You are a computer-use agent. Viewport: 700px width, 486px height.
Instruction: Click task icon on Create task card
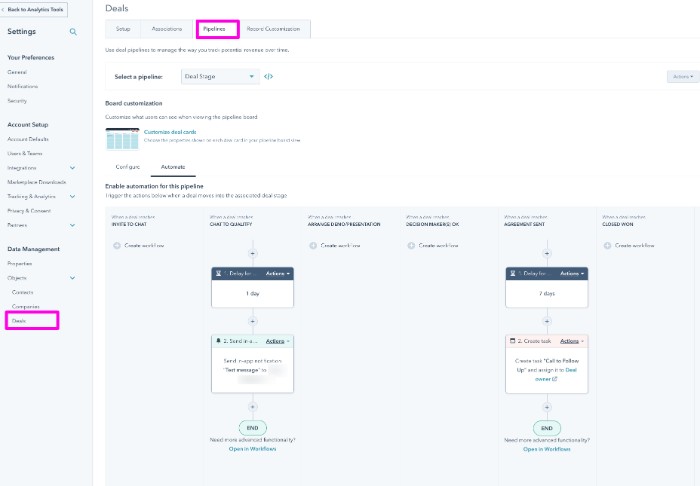coord(512,341)
